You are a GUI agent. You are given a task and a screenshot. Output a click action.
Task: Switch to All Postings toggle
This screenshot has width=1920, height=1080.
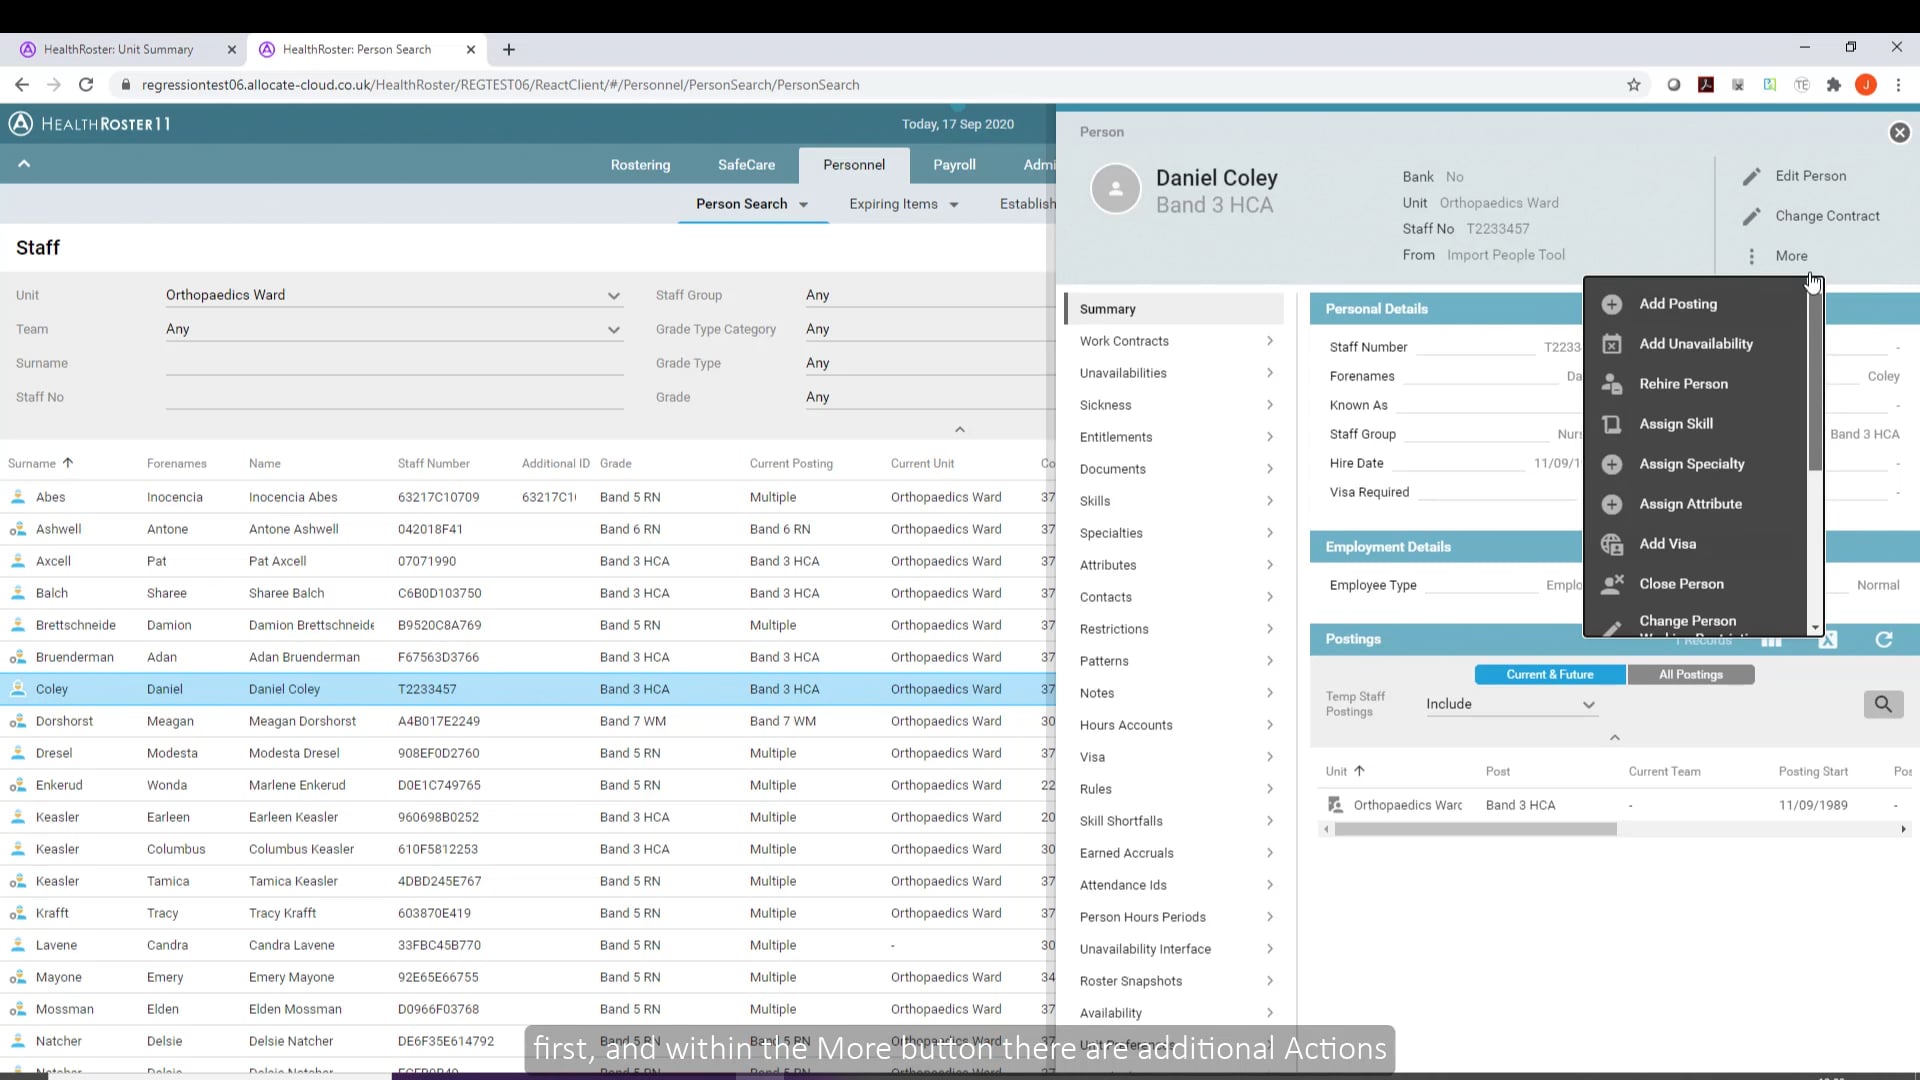(x=1690, y=675)
